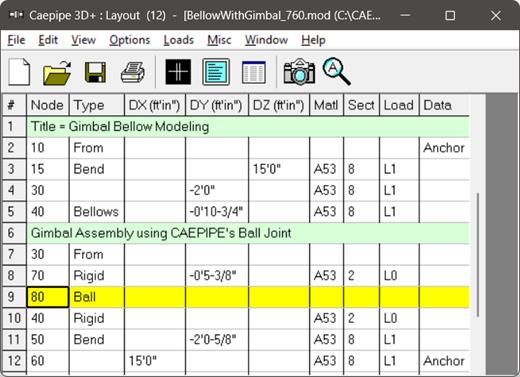Image resolution: width=520 pixels, height=377 pixels.
Task: Select the Layout window icon in toolbar
Action: [216, 72]
